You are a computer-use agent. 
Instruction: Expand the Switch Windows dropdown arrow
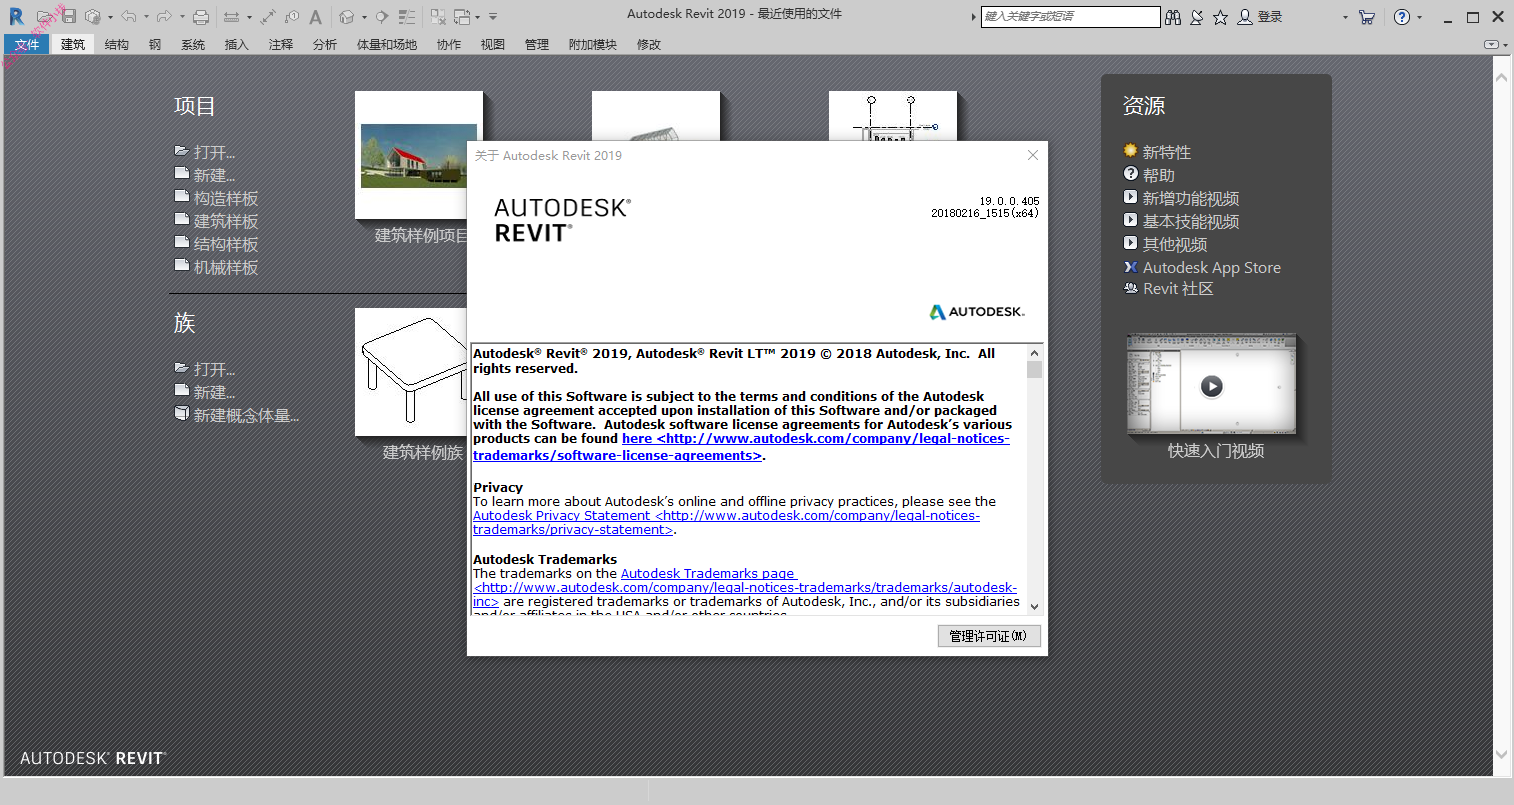[x=477, y=17]
